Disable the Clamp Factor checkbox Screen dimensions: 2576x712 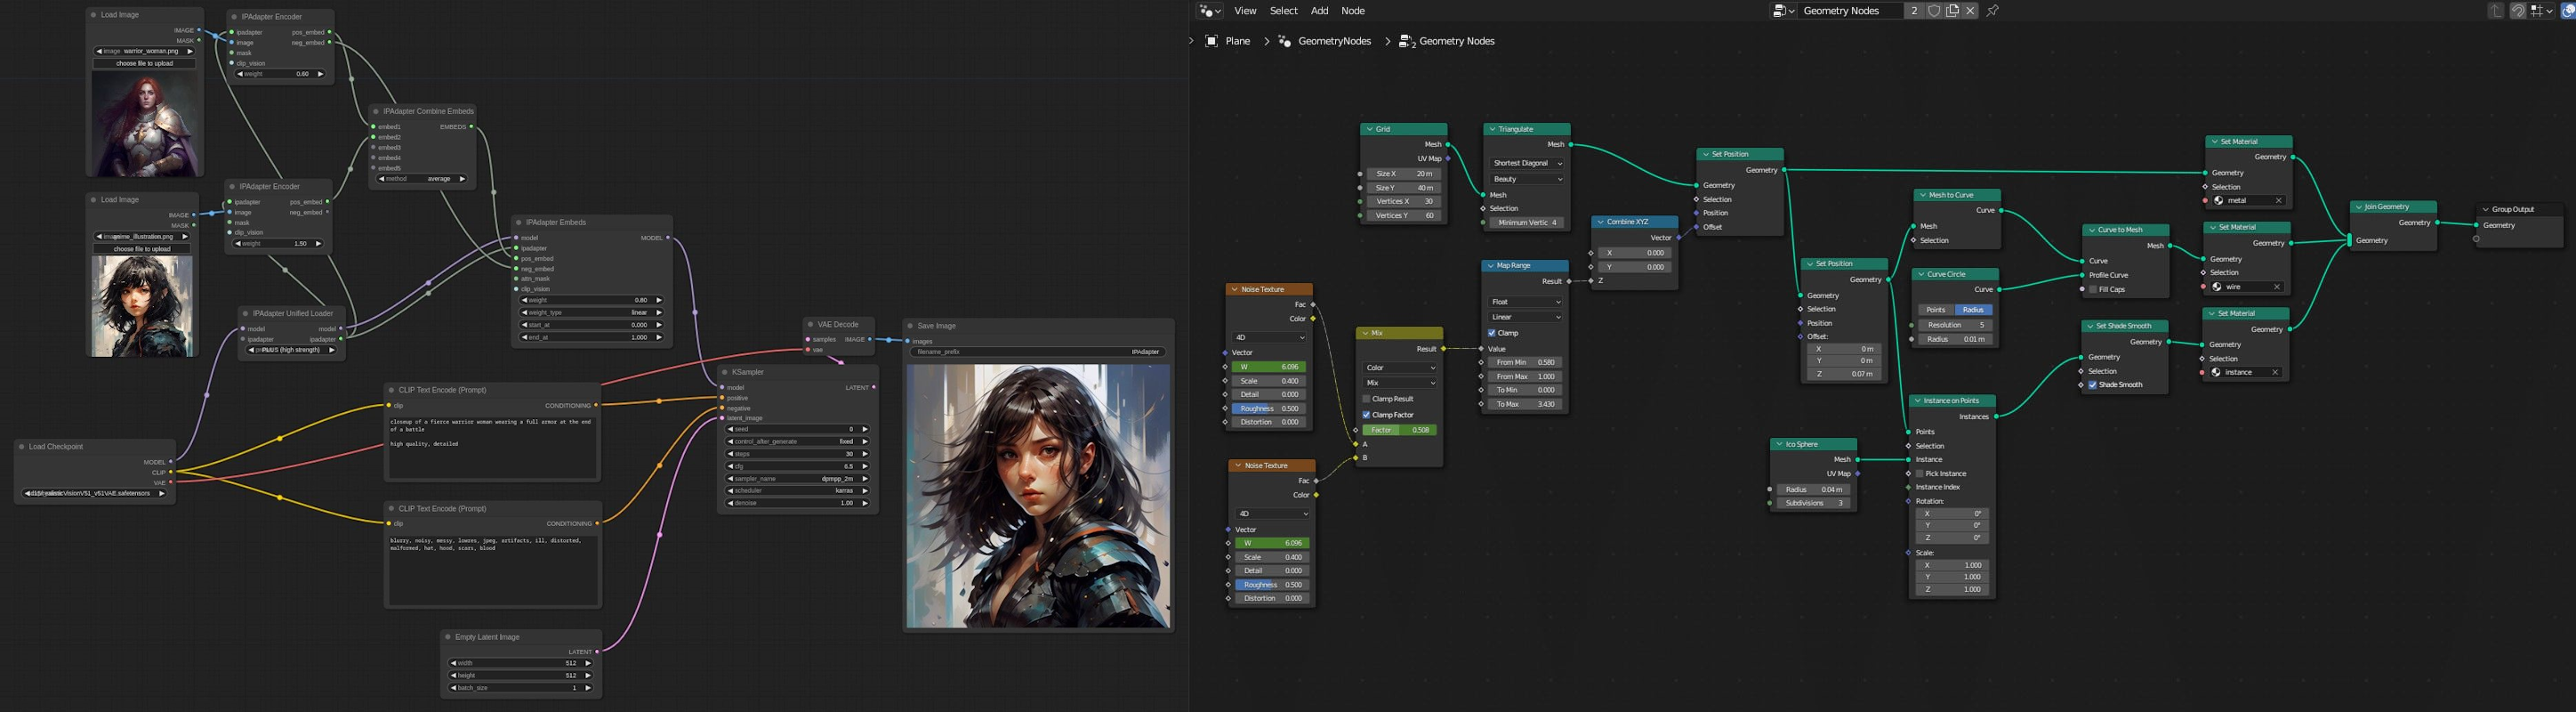click(x=1367, y=415)
